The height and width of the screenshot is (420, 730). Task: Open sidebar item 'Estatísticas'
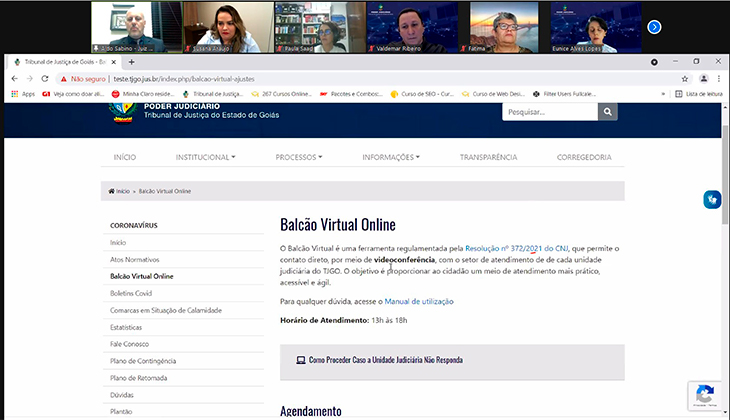126,327
